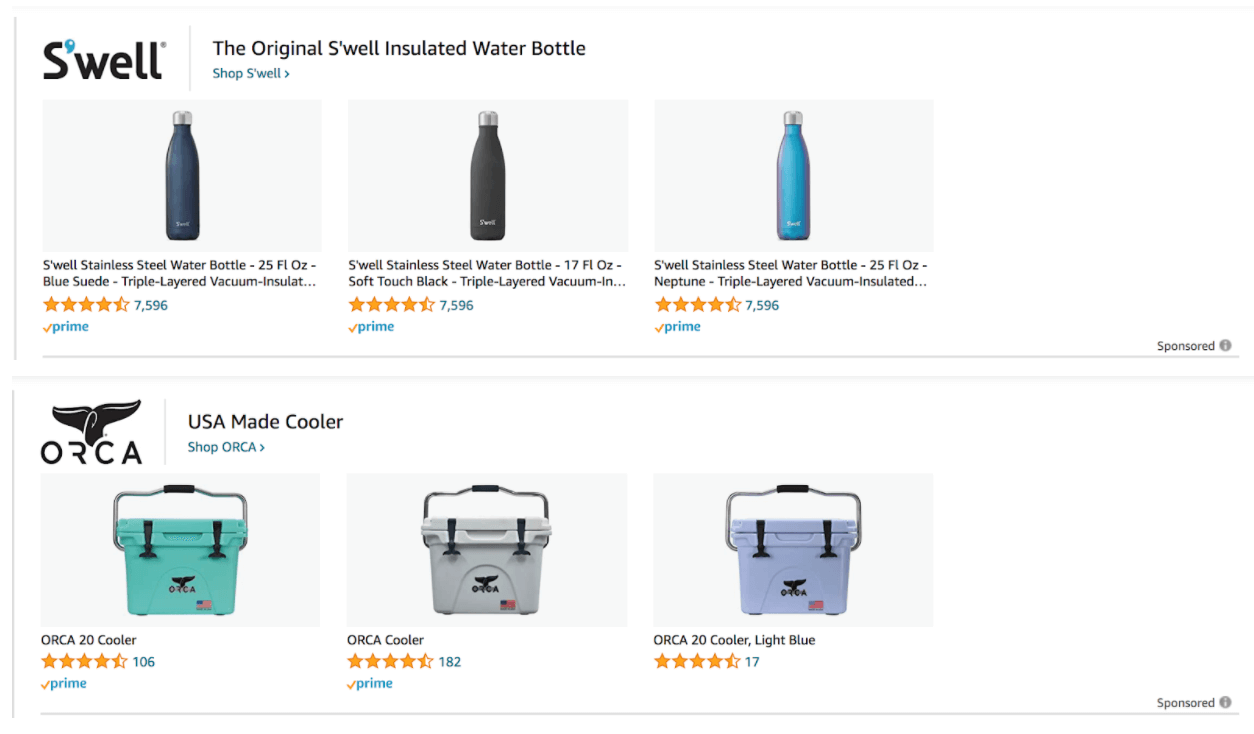The image size is (1254, 734).
Task: Click the Prime badge under the Soft Touch Black bottle
Action: point(371,326)
